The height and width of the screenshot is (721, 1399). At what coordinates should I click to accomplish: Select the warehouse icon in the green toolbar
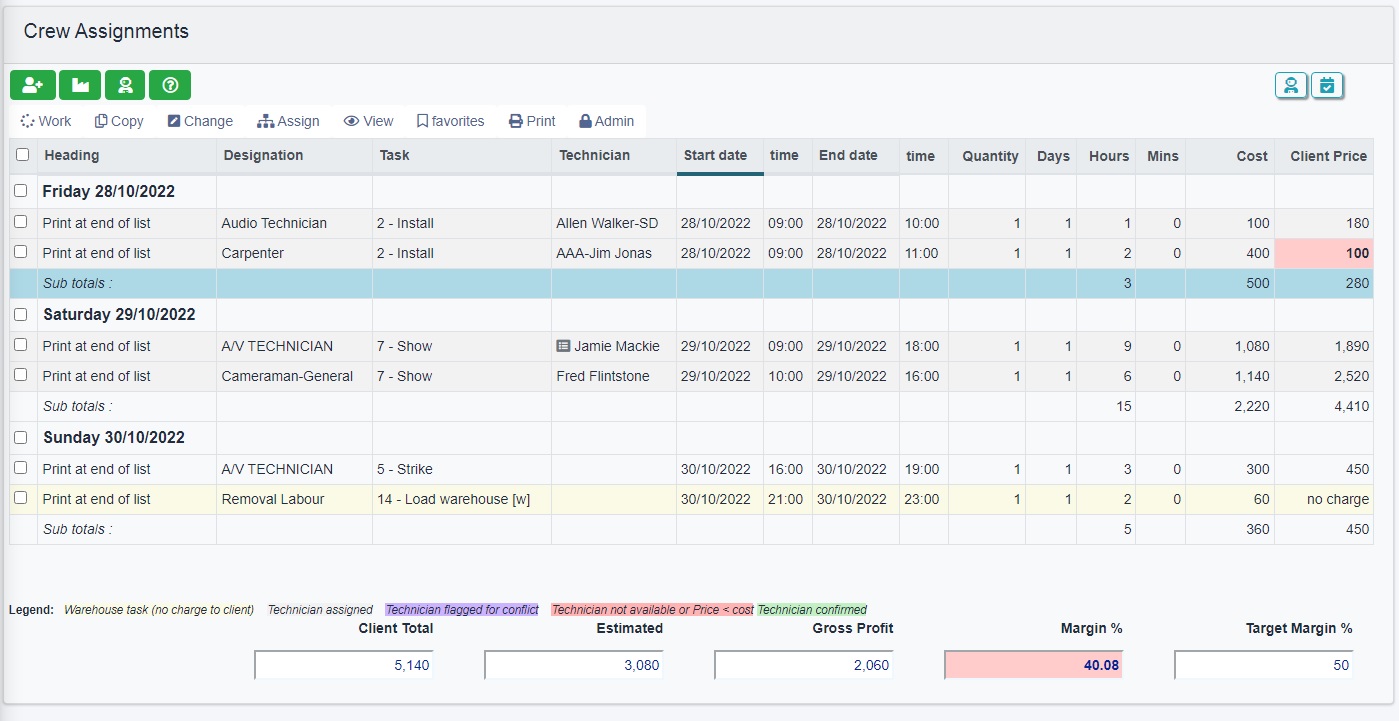tap(79, 85)
